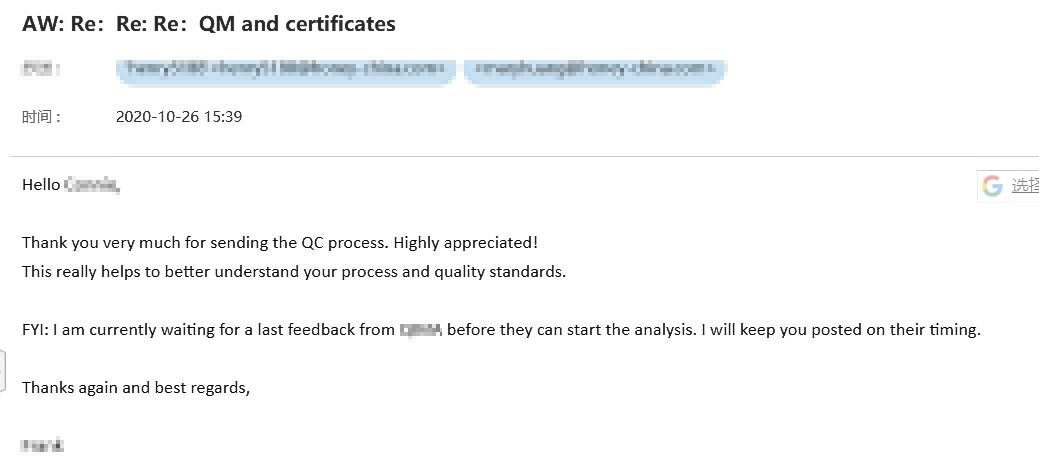Click the blurred sender signature name
Screen dimensions: 1039x470
click(x=42, y=445)
